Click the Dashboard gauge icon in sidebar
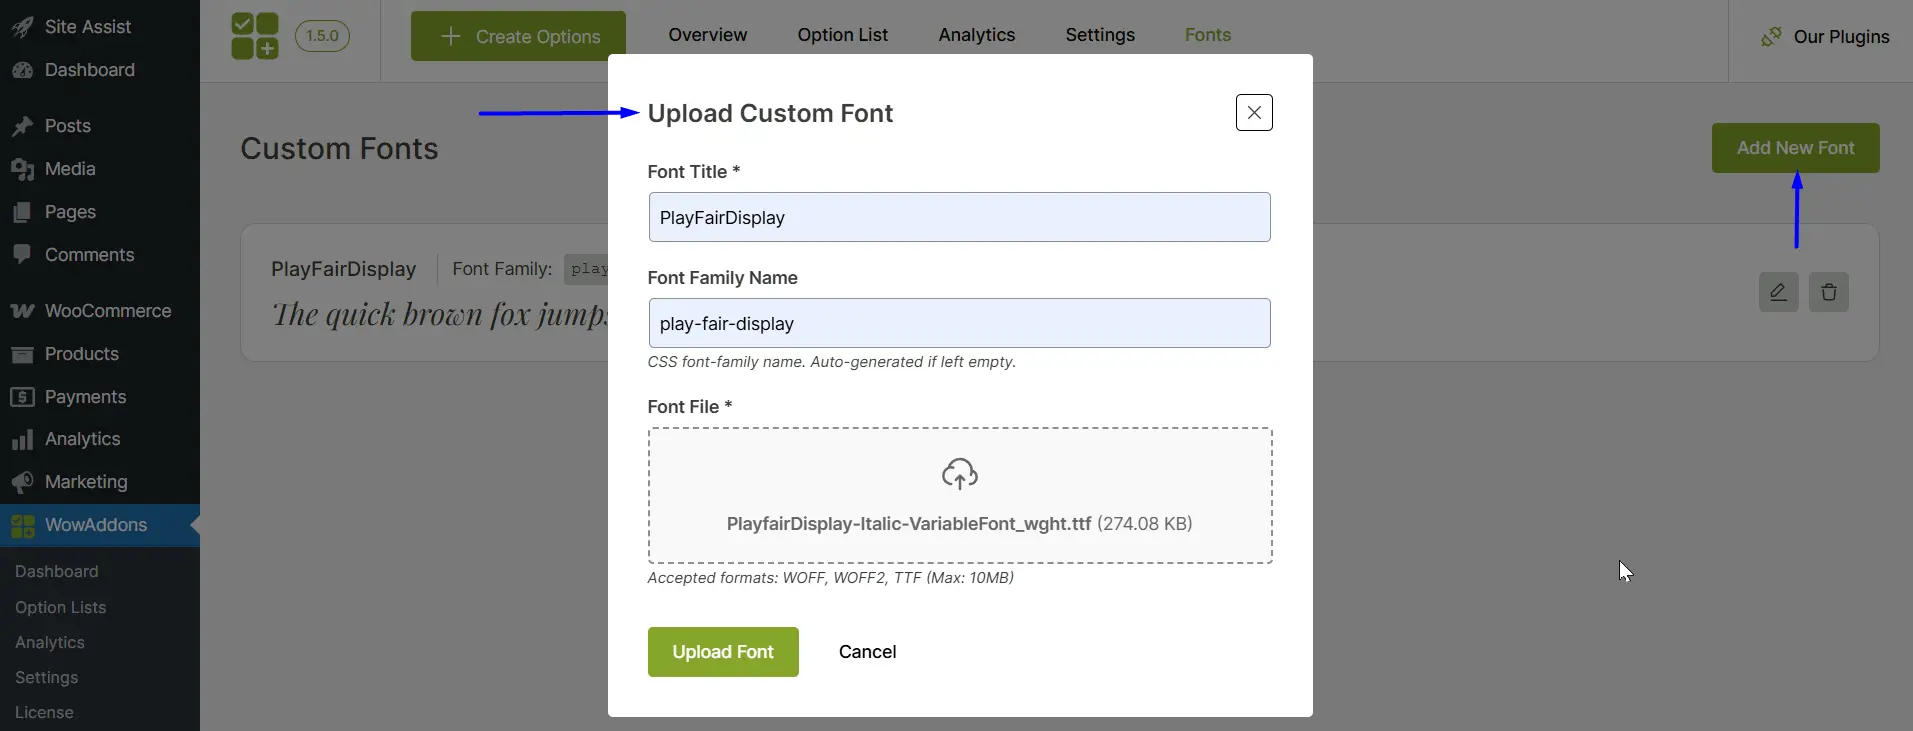1913x731 pixels. 22,70
